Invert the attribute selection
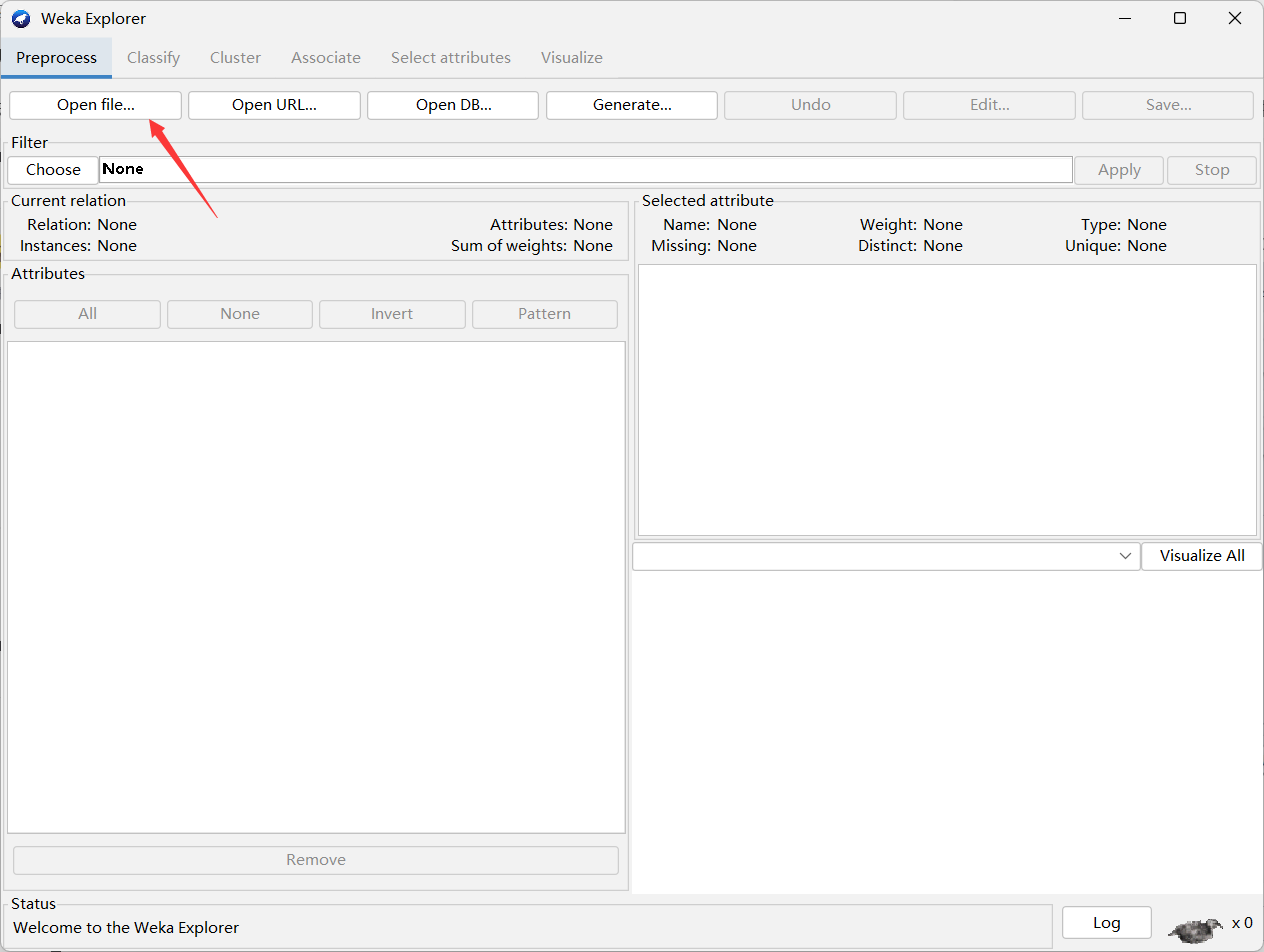Viewport: 1264px width, 952px height. pyautogui.click(x=392, y=314)
